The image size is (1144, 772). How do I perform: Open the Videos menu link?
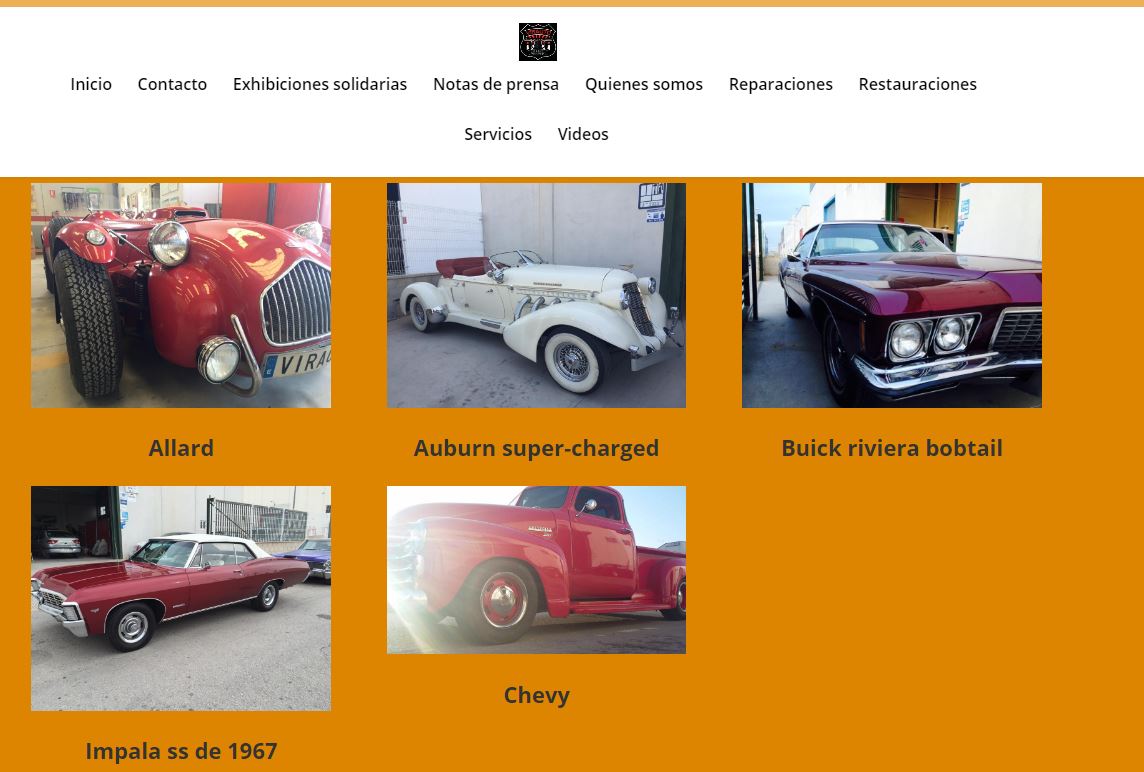point(583,134)
